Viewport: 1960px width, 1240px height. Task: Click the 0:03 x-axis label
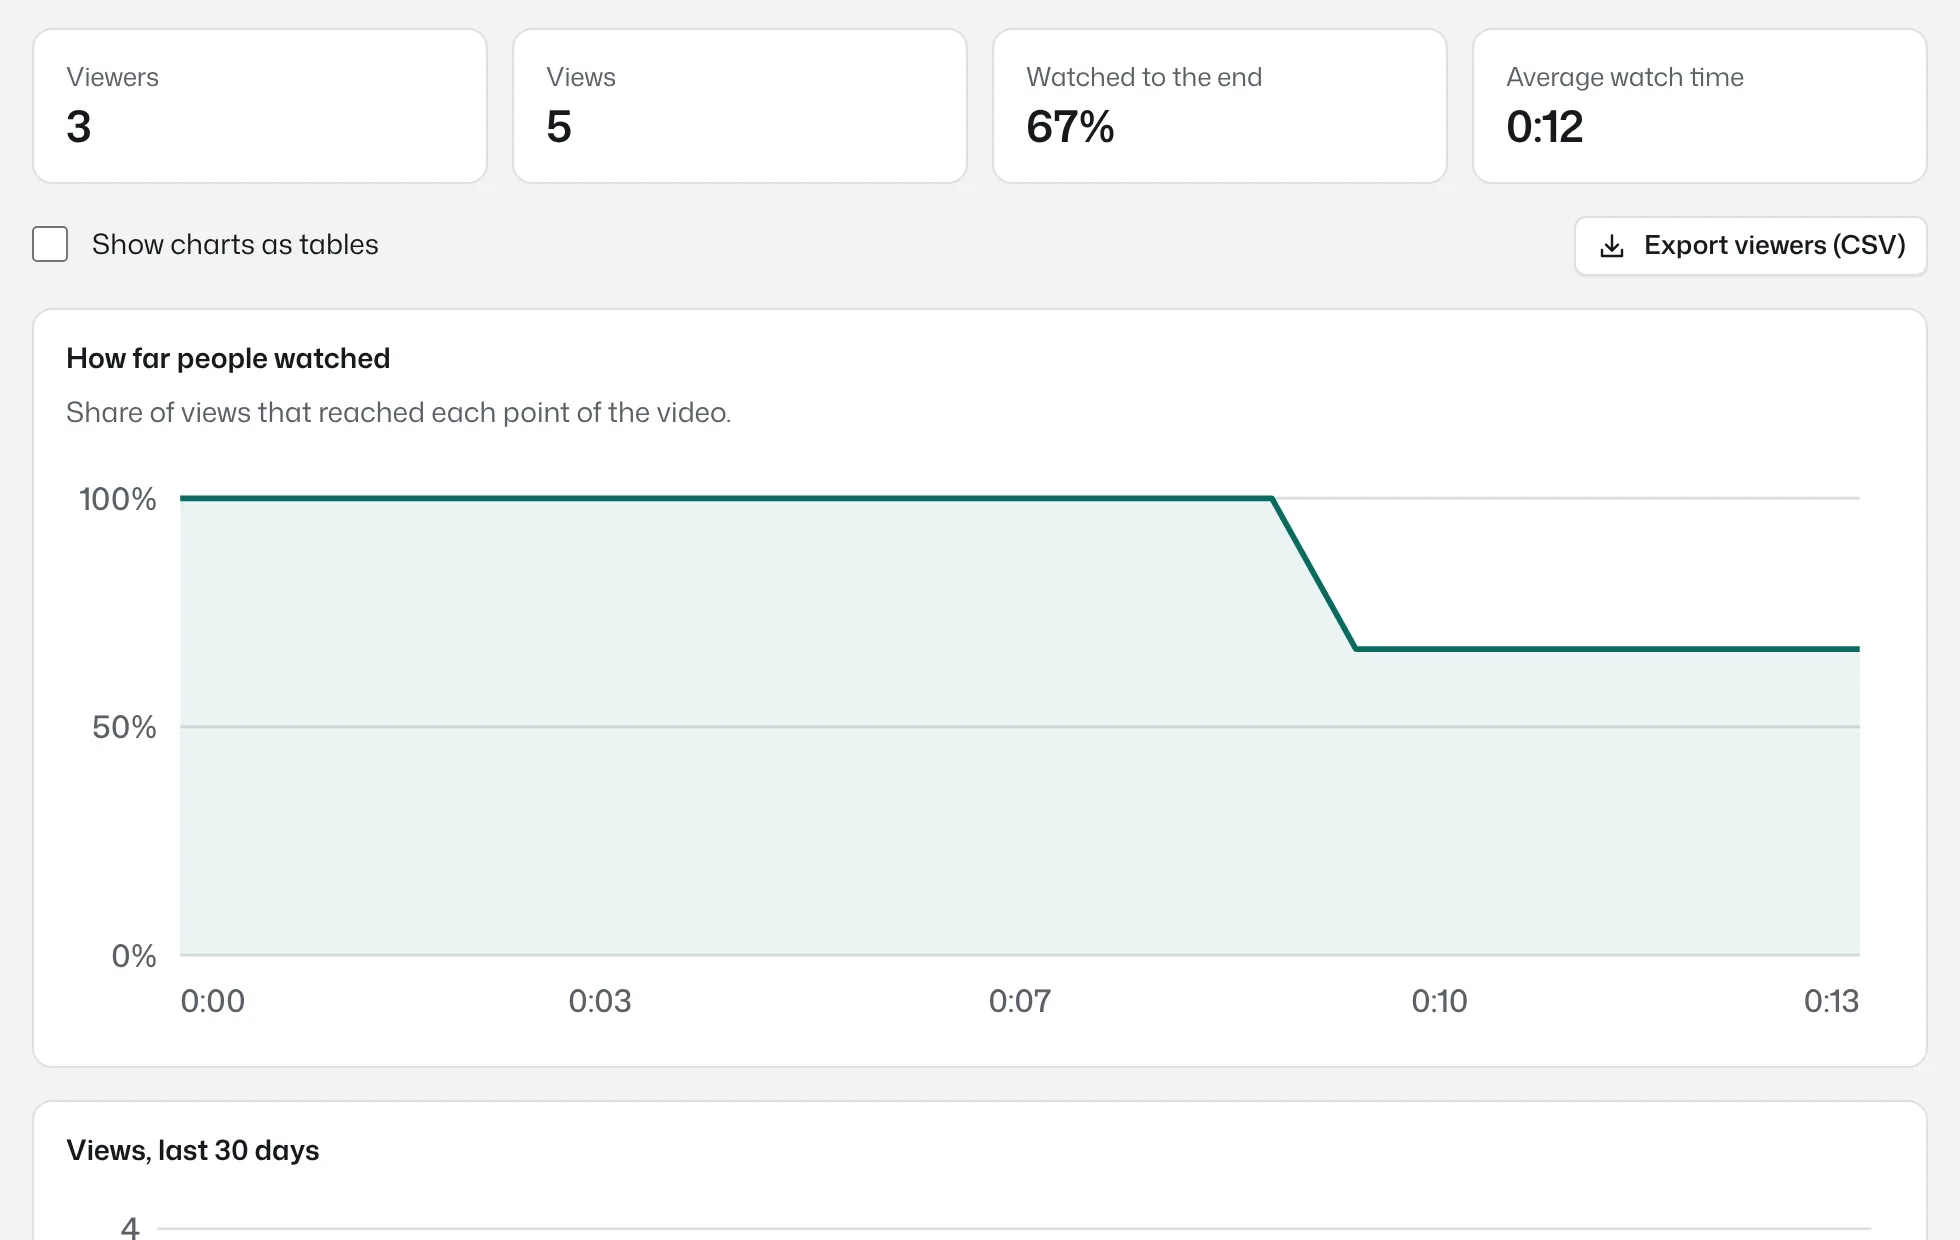(600, 1001)
